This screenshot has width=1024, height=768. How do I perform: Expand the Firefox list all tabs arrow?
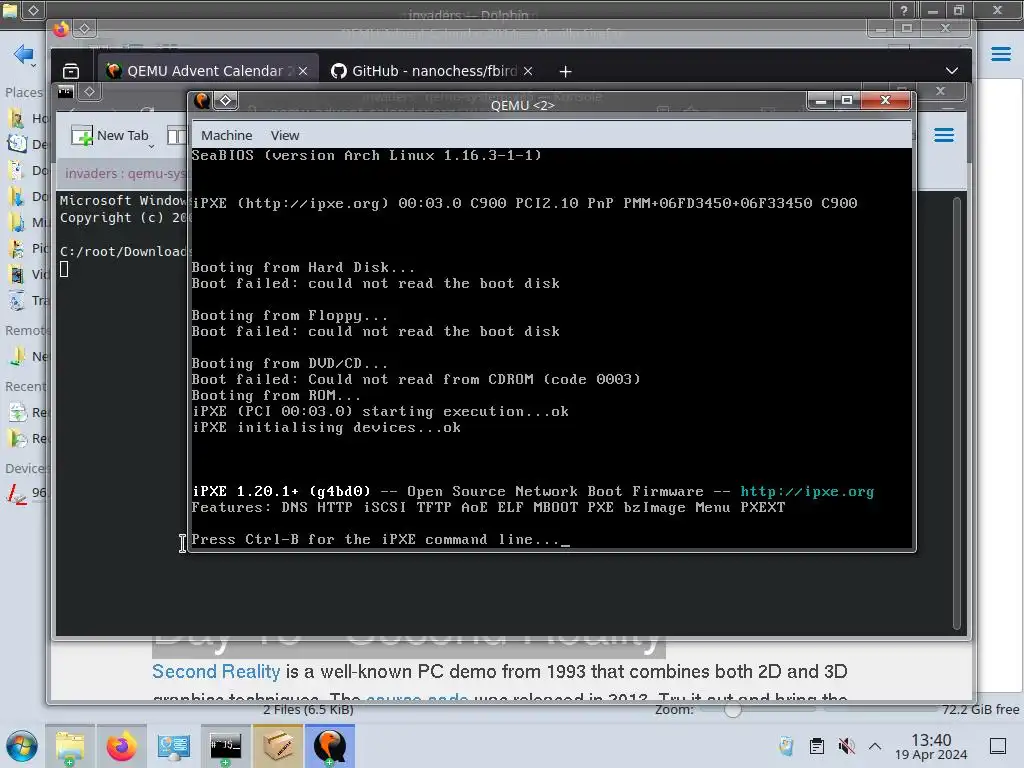pos(952,71)
